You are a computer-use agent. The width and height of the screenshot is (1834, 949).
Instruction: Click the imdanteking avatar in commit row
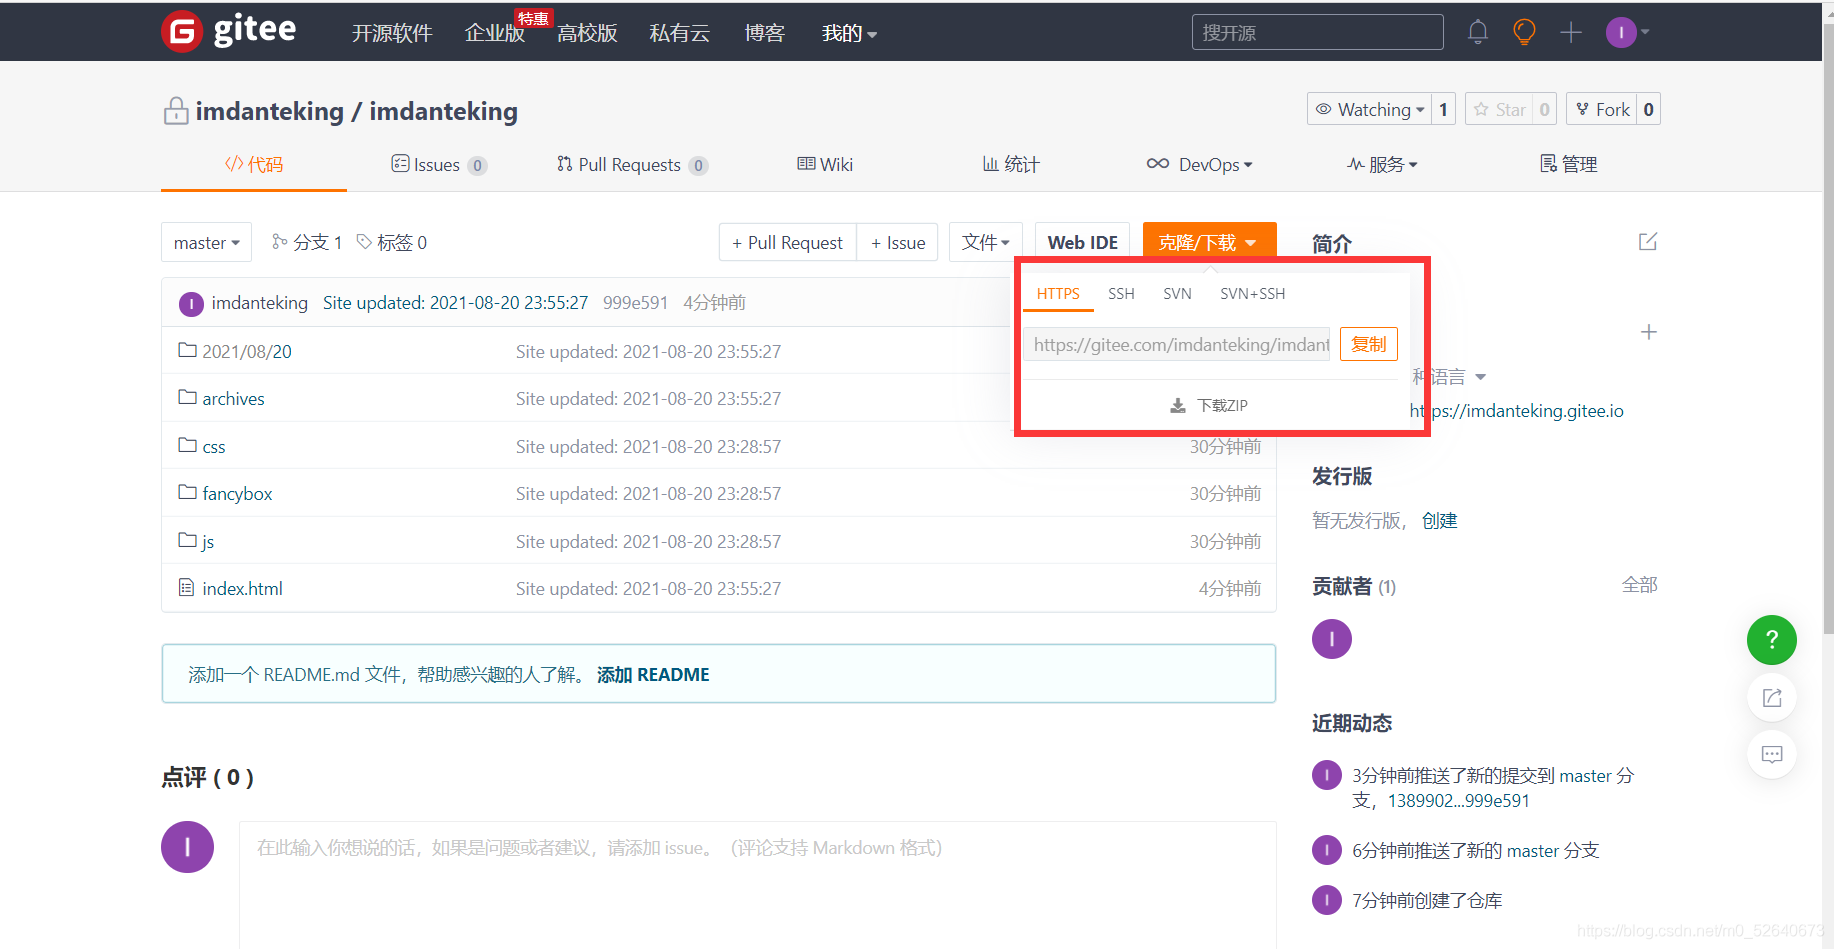tap(191, 303)
